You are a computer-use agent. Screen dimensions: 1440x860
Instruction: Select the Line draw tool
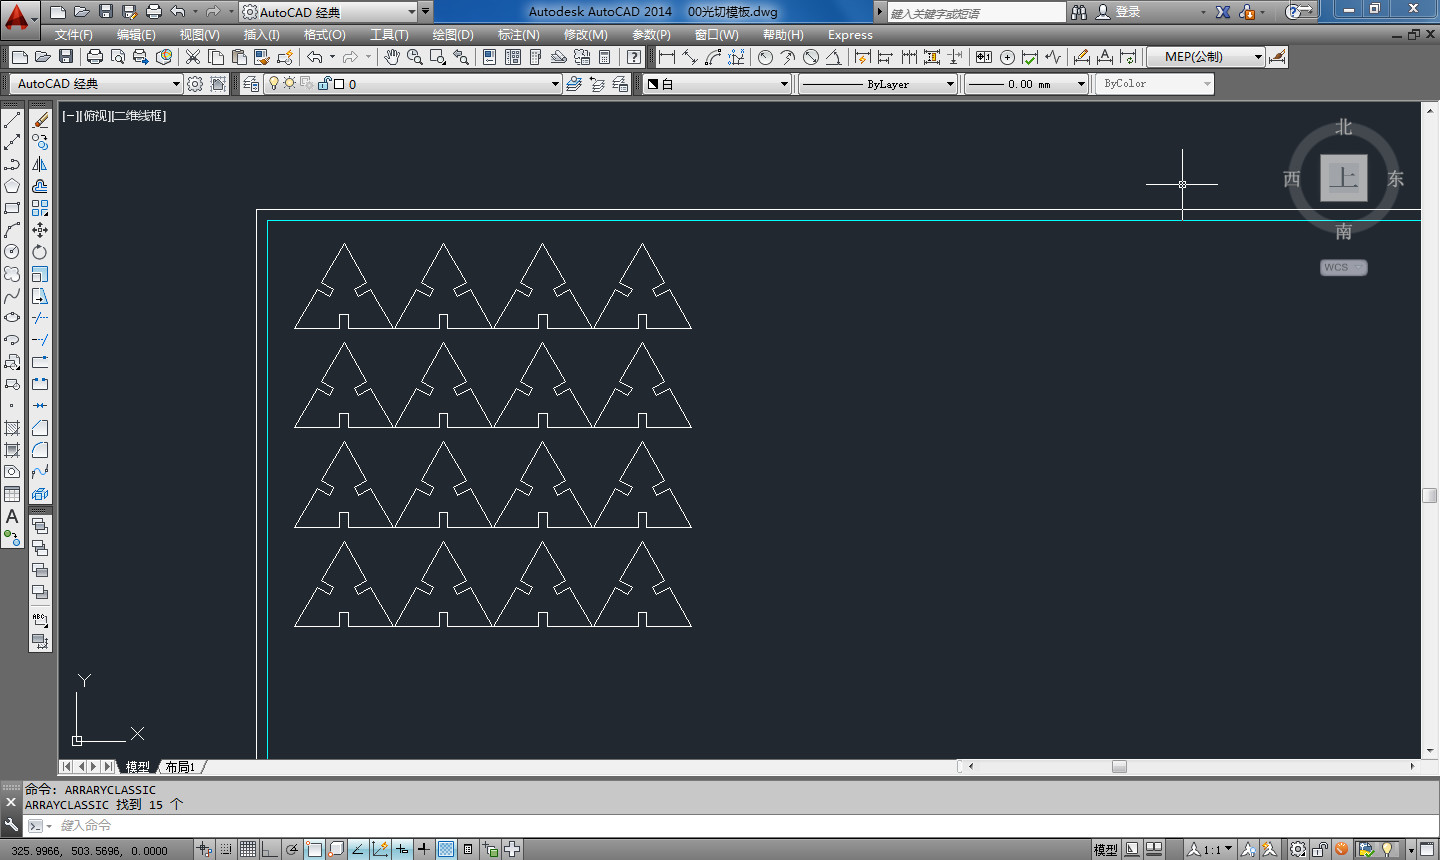tap(12, 120)
